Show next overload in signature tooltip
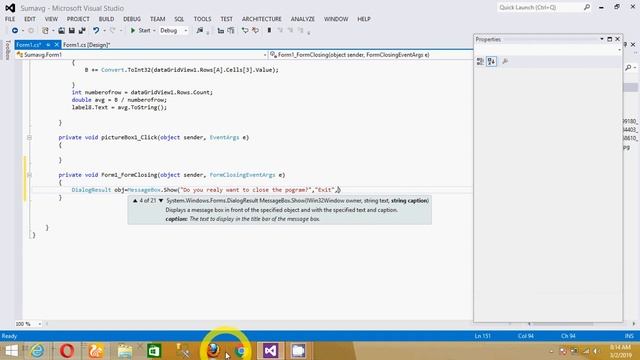 (x=161, y=201)
